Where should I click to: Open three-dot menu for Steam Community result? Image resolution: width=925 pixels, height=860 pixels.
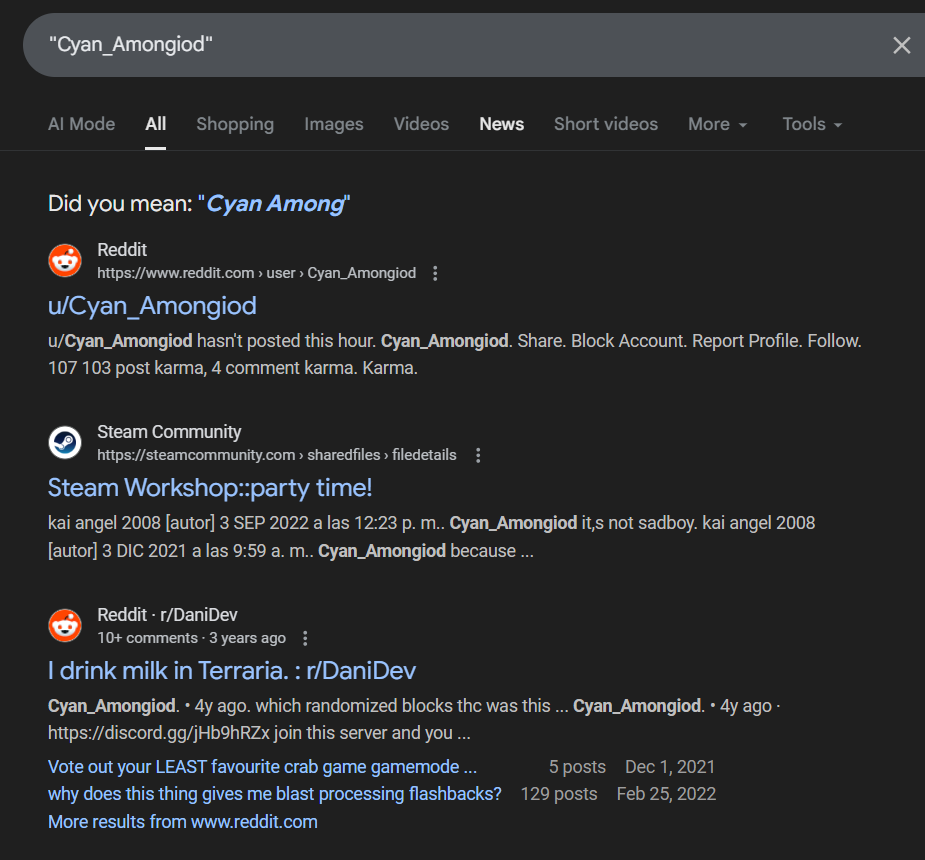pyautogui.click(x=478, y=455)
